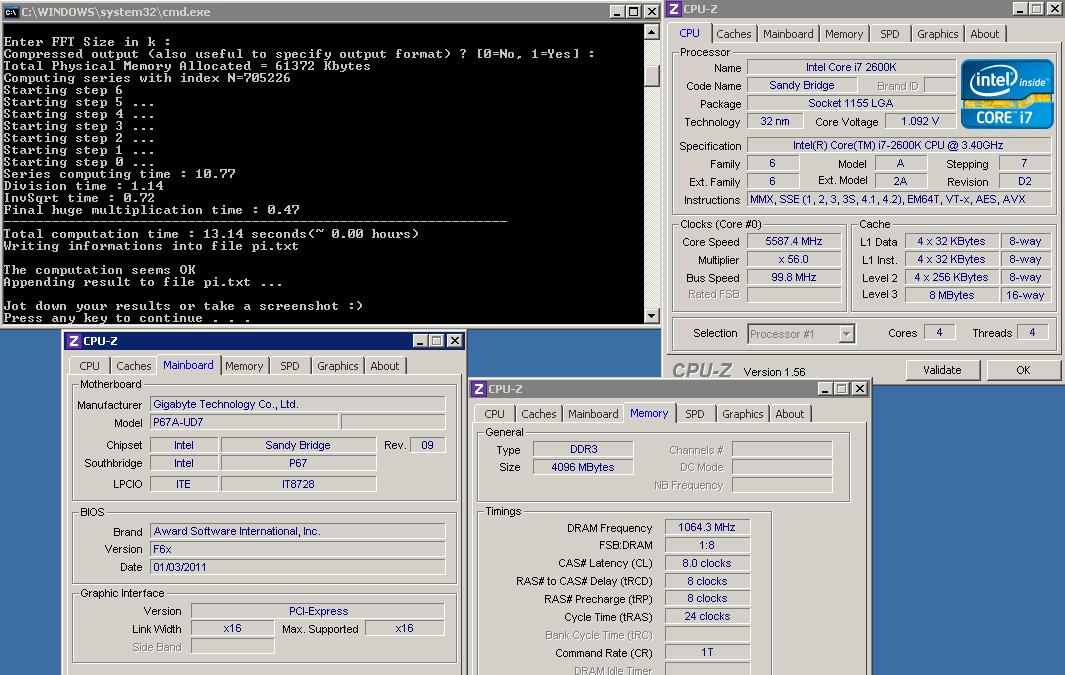Click the 'Intel Core i7 2600K' name field

tap(852, 67)
